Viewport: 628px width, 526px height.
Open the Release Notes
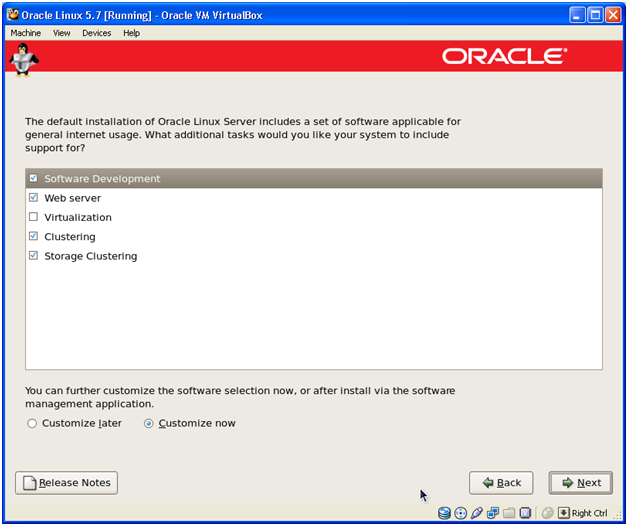(x=66, y=483)
